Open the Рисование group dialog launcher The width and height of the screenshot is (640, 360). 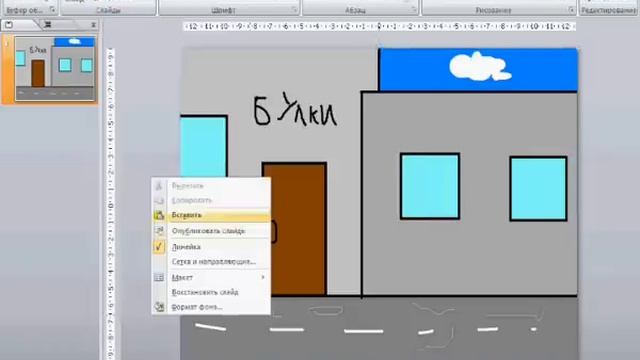[x=571, y=10]
